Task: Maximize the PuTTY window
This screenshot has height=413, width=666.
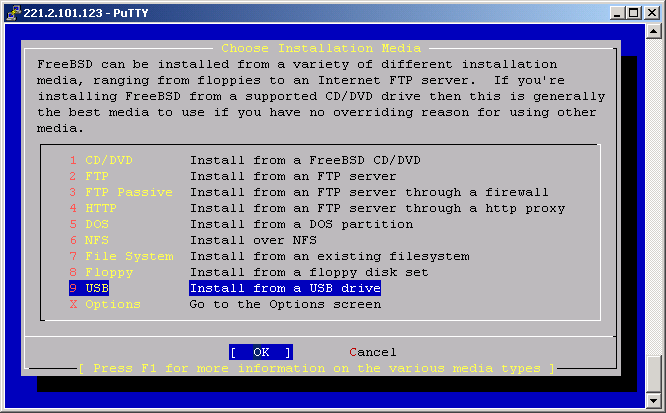Action: coord(633,13)
